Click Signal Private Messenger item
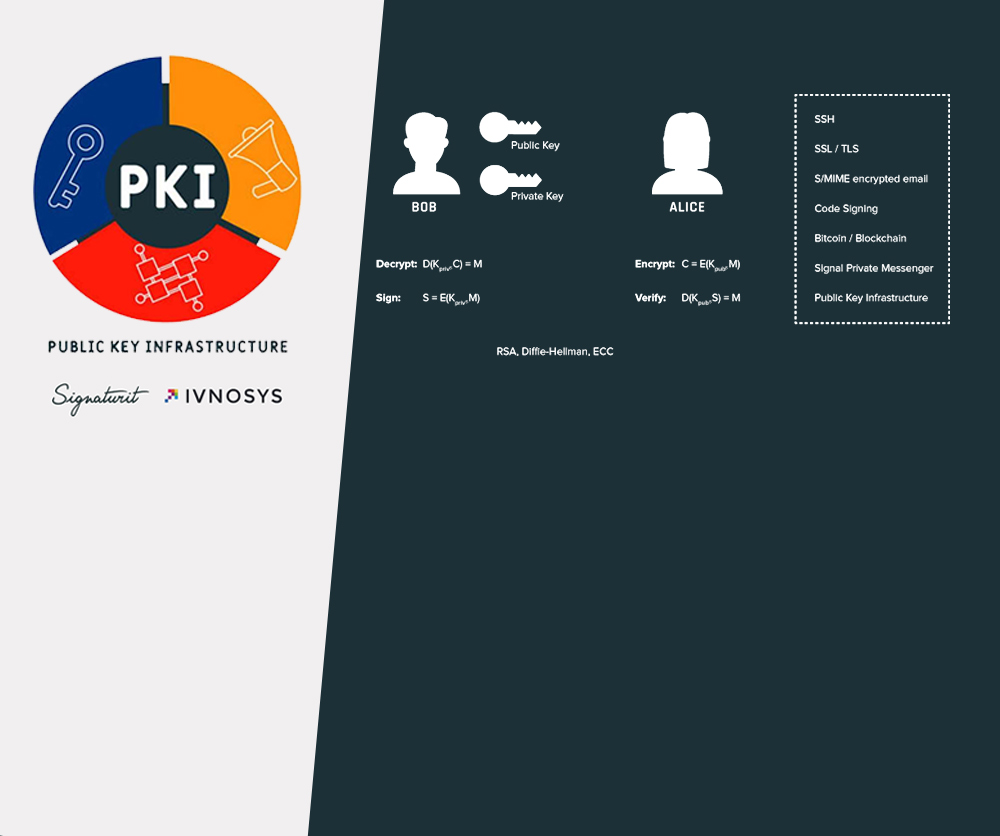The width and height of the screenshot is (1000, 836). [873, 268]
